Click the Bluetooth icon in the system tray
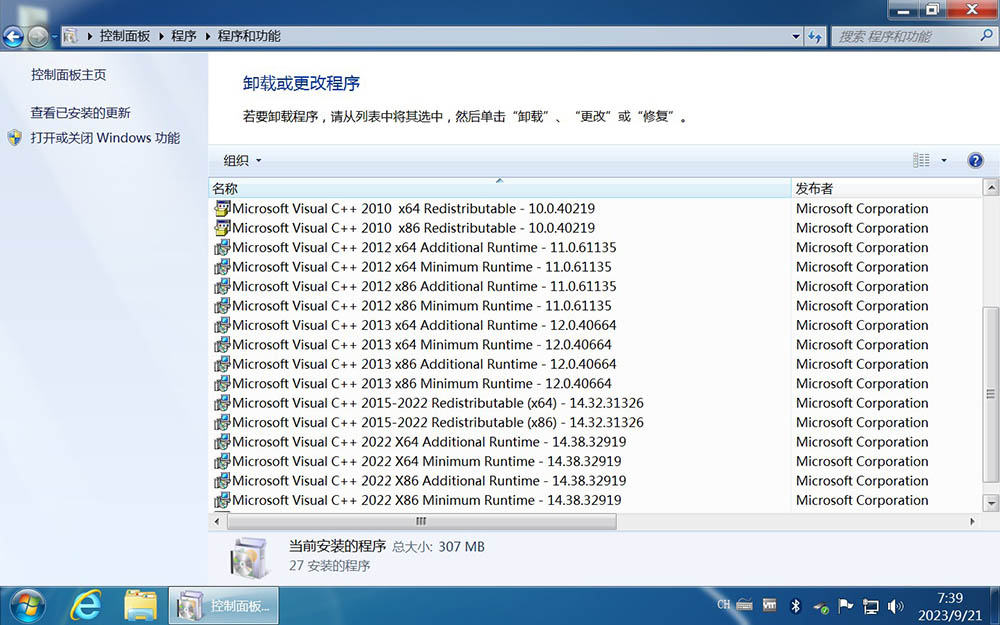The width and height of the screenshot is (1000, 625). pos(795,606)
